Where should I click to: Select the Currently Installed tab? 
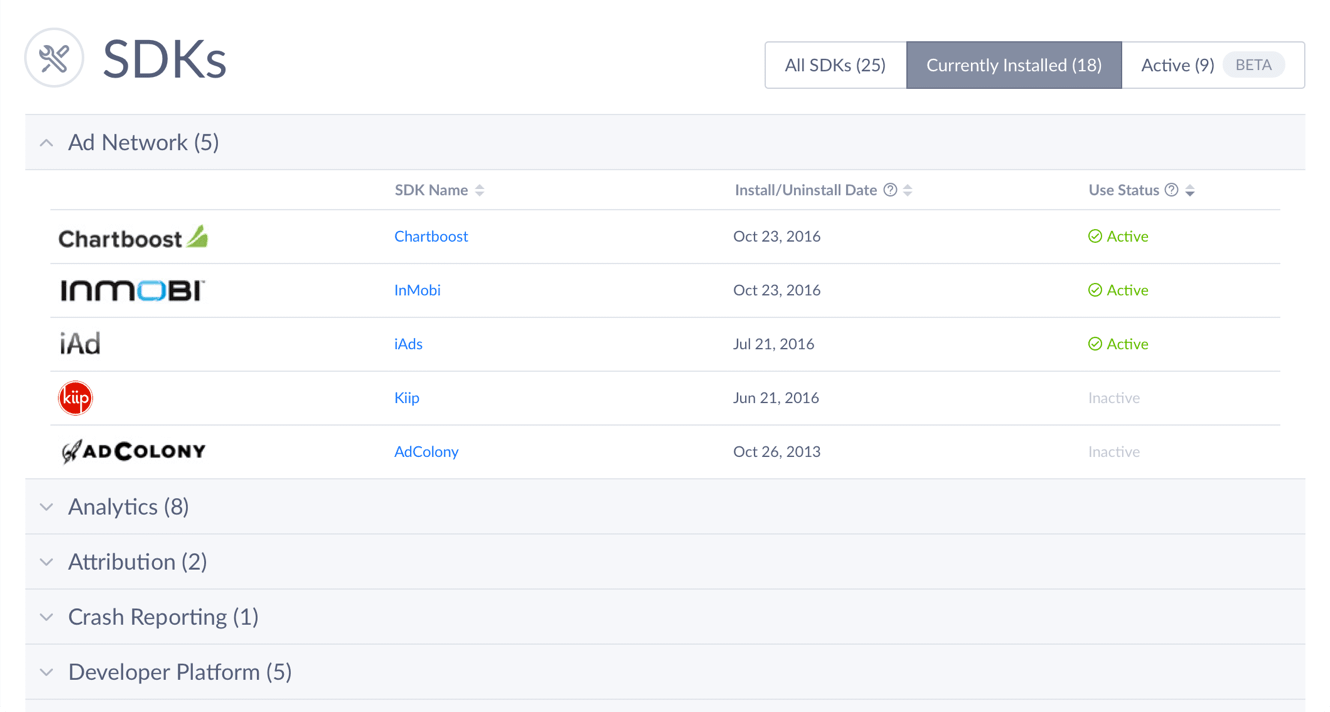(x=1013, y=65)
